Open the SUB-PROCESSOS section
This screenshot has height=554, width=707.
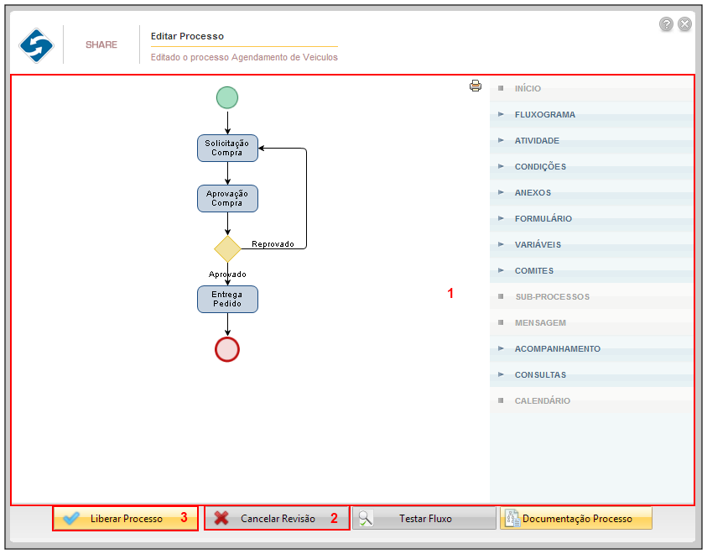coord(592,297)
